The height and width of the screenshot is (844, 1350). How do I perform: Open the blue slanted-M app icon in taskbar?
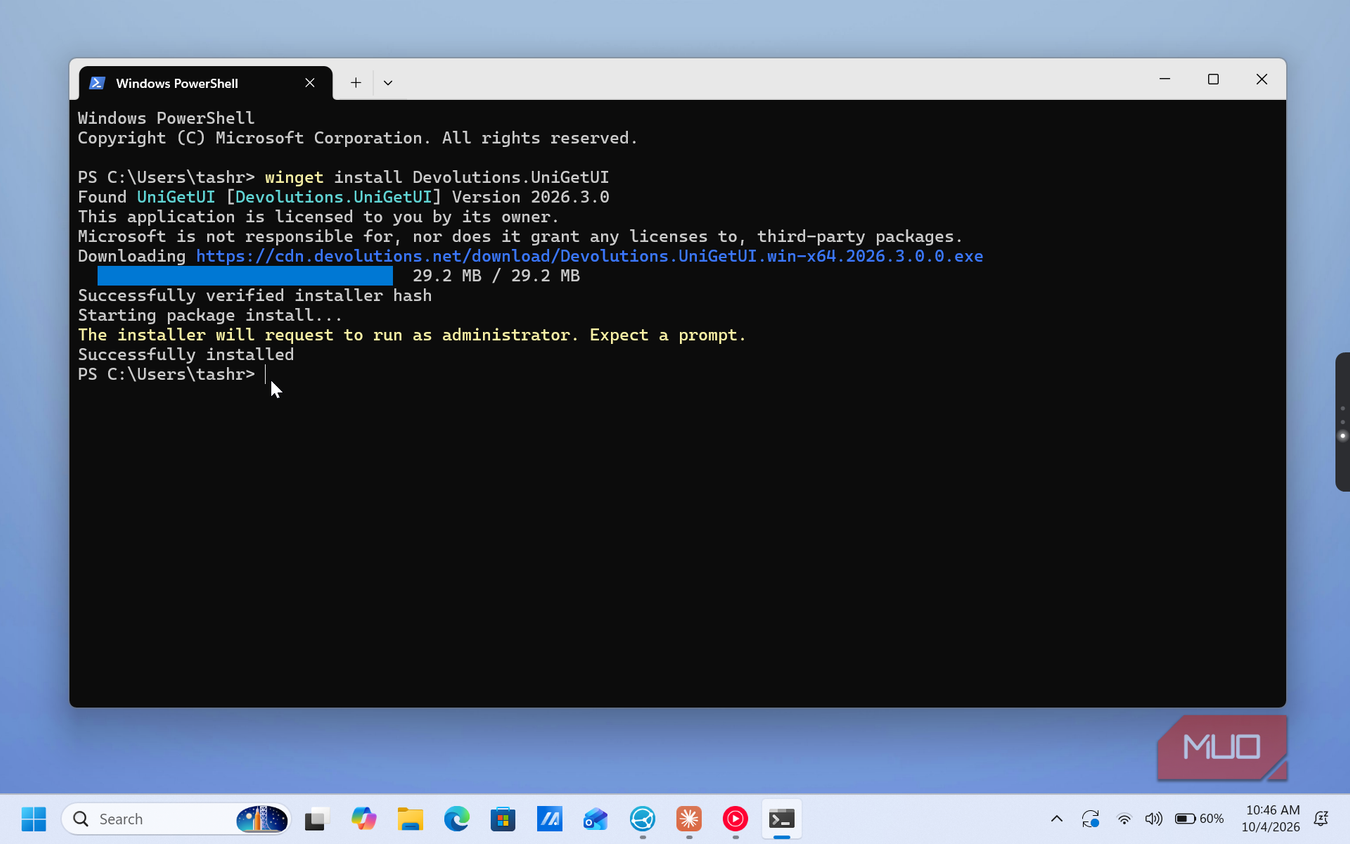[x=549, y=819]
